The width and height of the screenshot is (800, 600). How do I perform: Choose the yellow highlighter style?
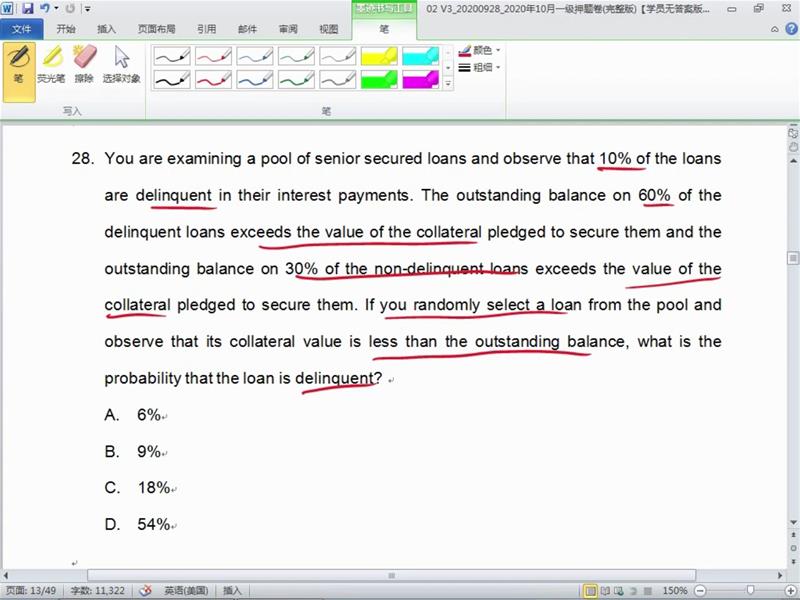[379, 56]
